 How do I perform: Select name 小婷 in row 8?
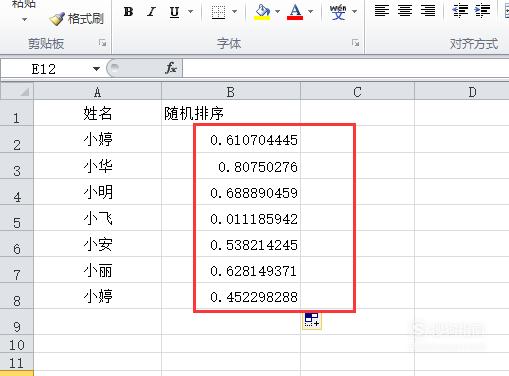[98, 296]
